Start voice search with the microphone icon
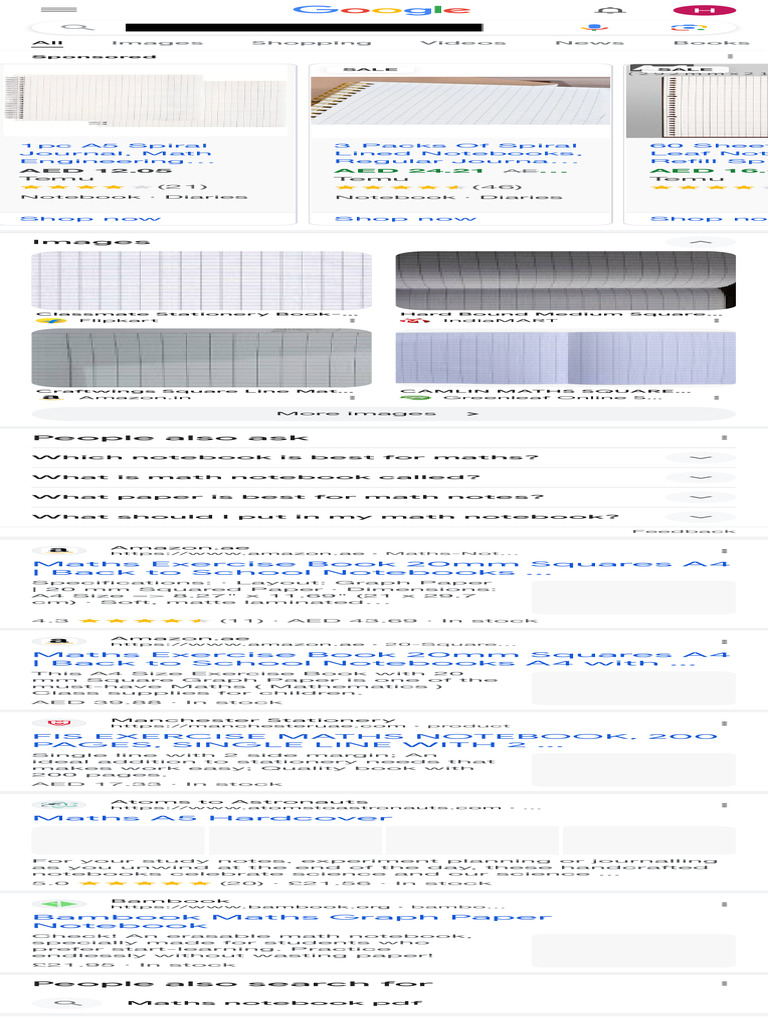Screen dimensions: 768x1024 click(594, 27)
